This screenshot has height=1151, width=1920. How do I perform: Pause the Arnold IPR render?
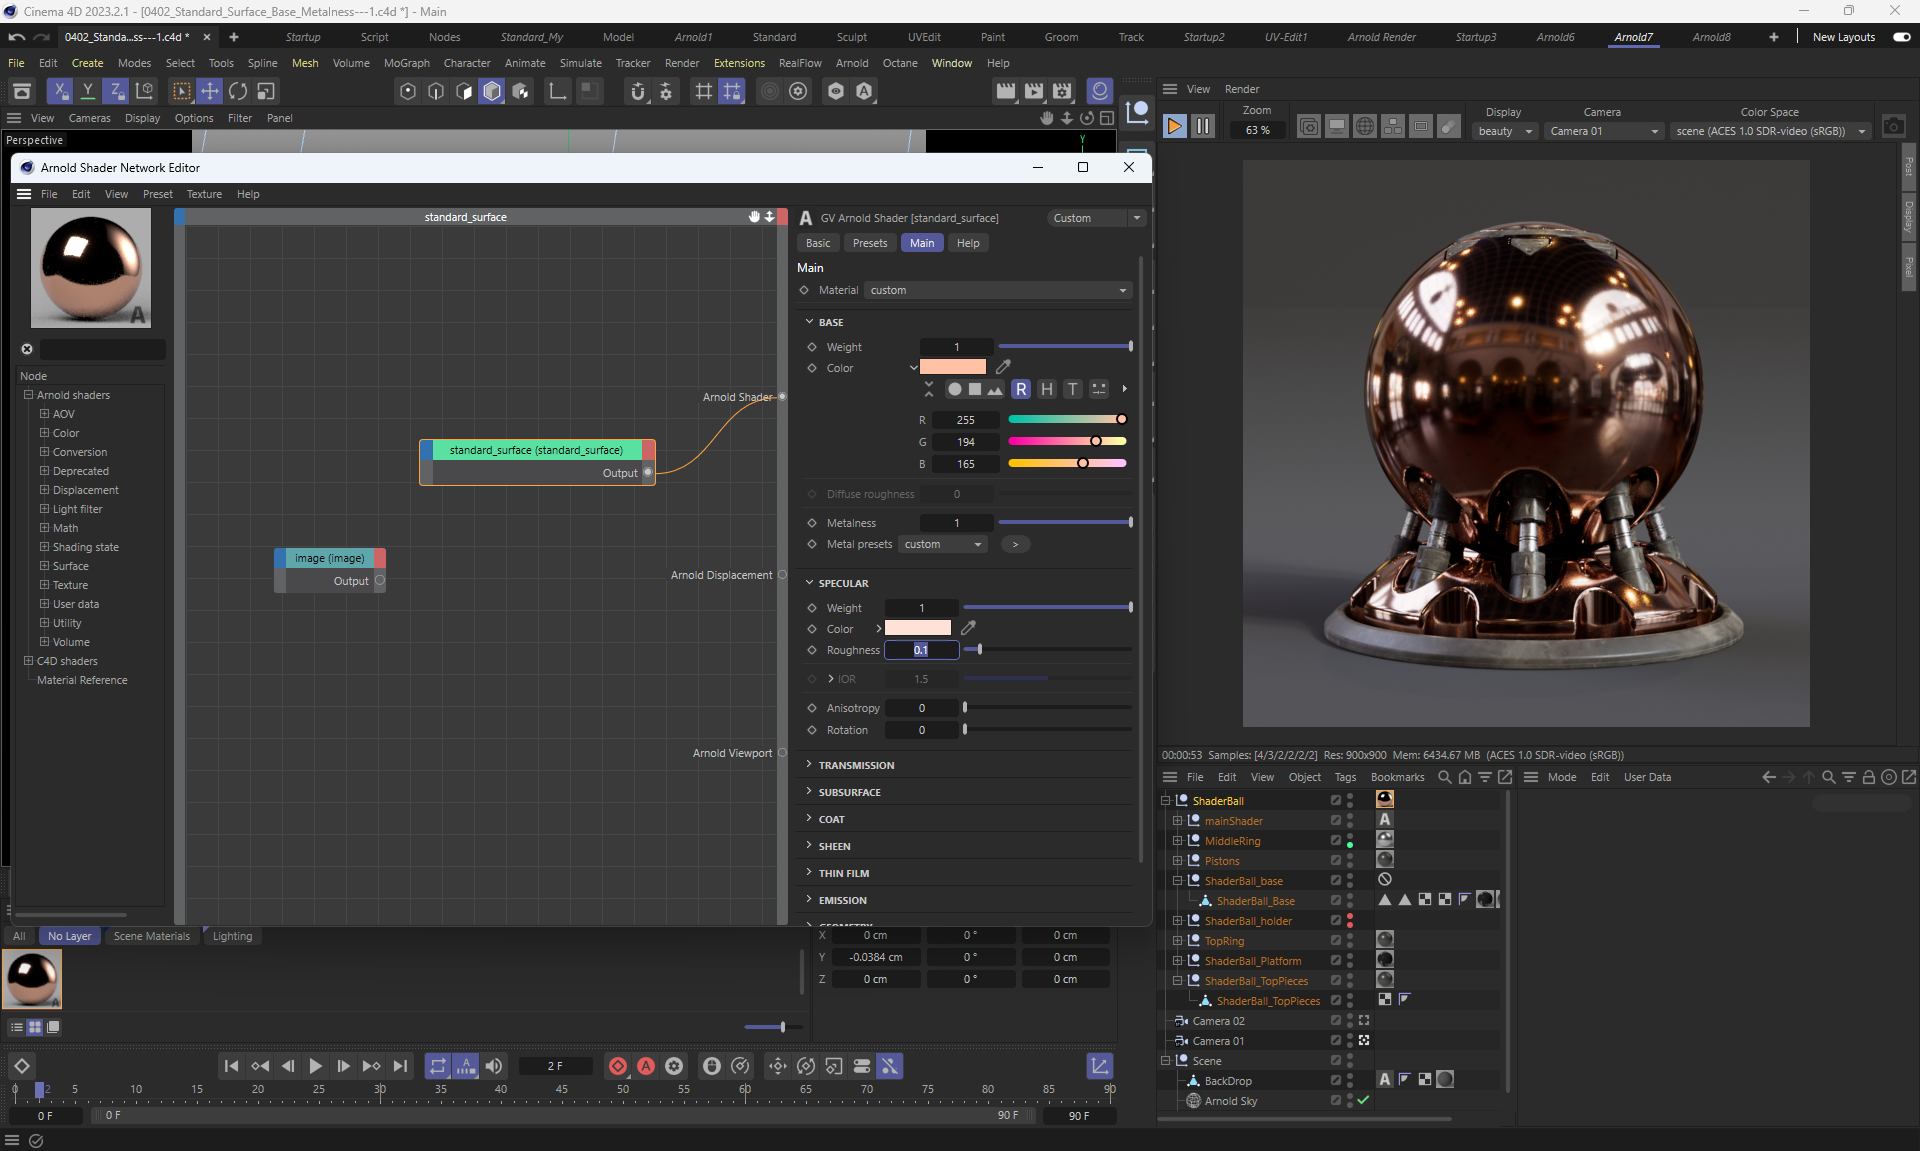click(1203, 126)
